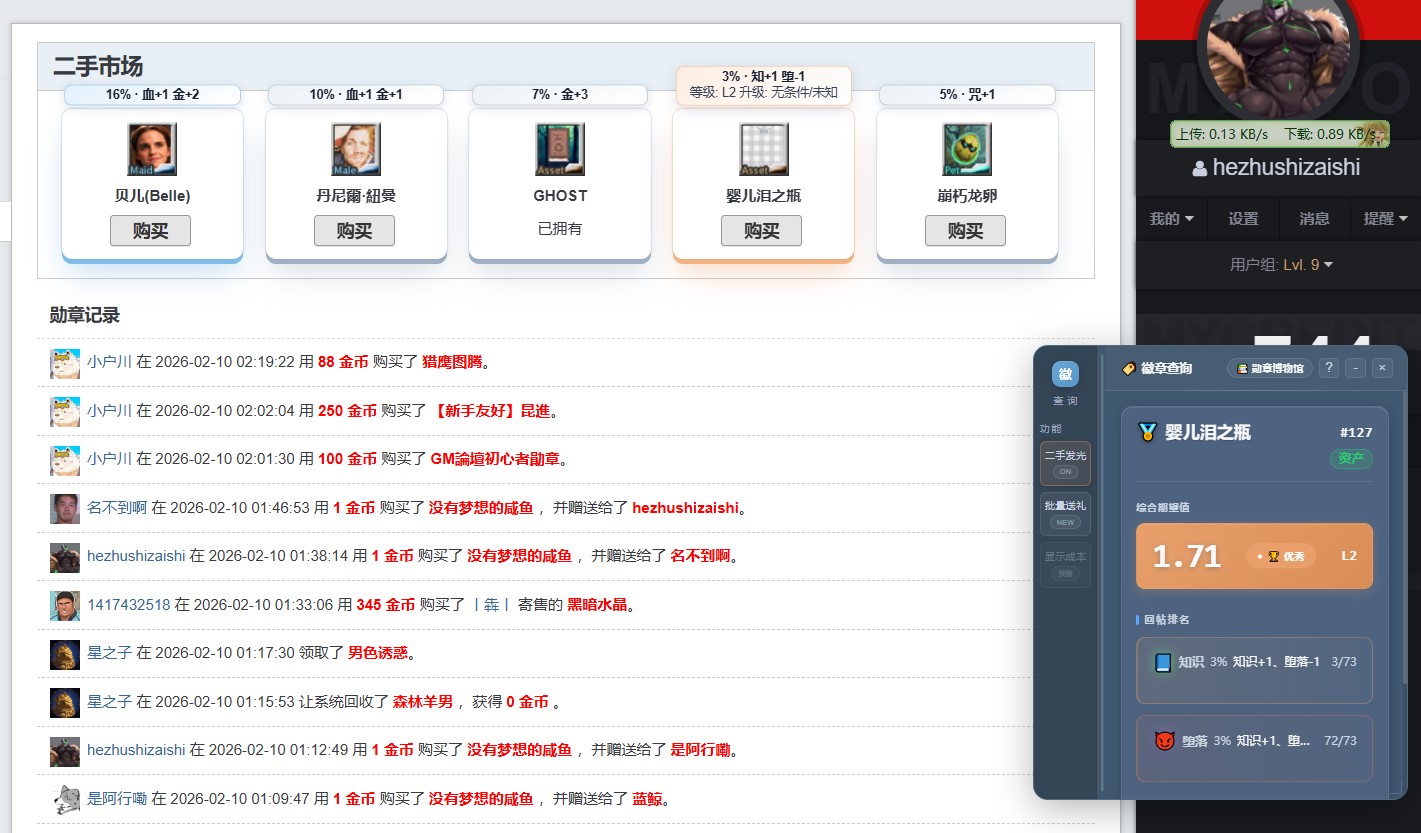Expand the 提醒 dropdown menu

1385,219
